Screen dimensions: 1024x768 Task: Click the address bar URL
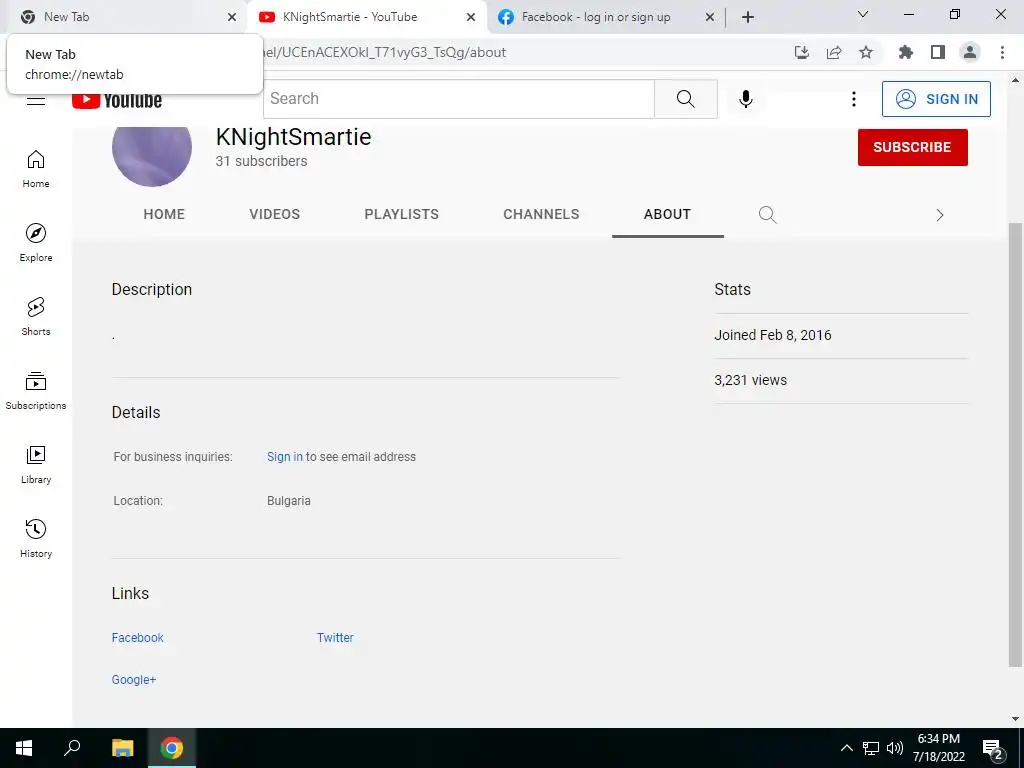coord(384,52)
